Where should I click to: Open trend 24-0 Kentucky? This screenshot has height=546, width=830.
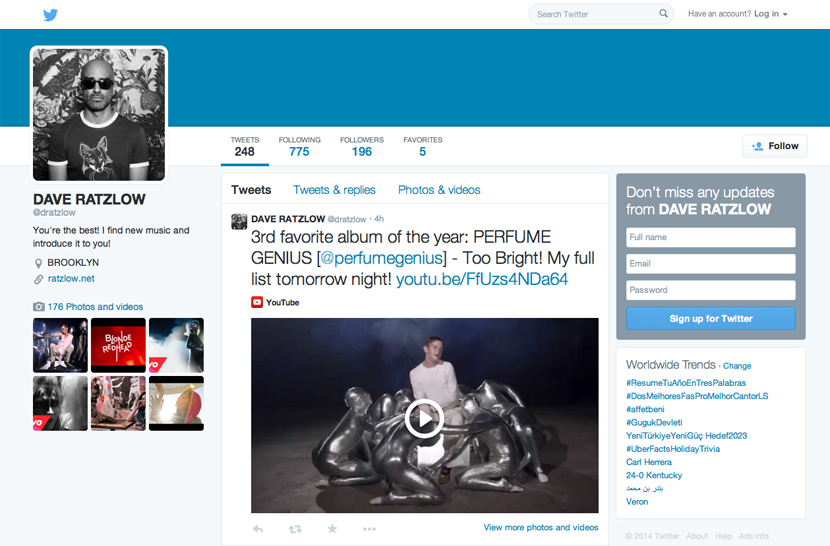tap(654, 476)
